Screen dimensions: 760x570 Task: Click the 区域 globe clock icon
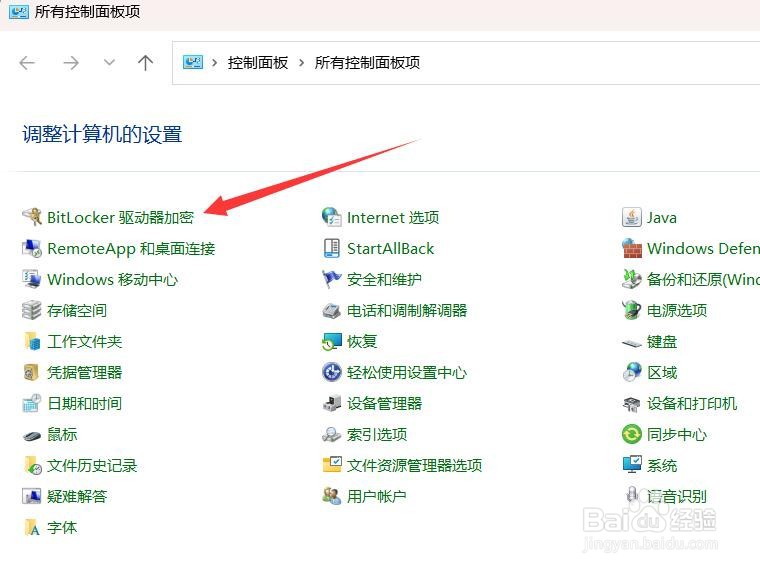coord(632,372)
